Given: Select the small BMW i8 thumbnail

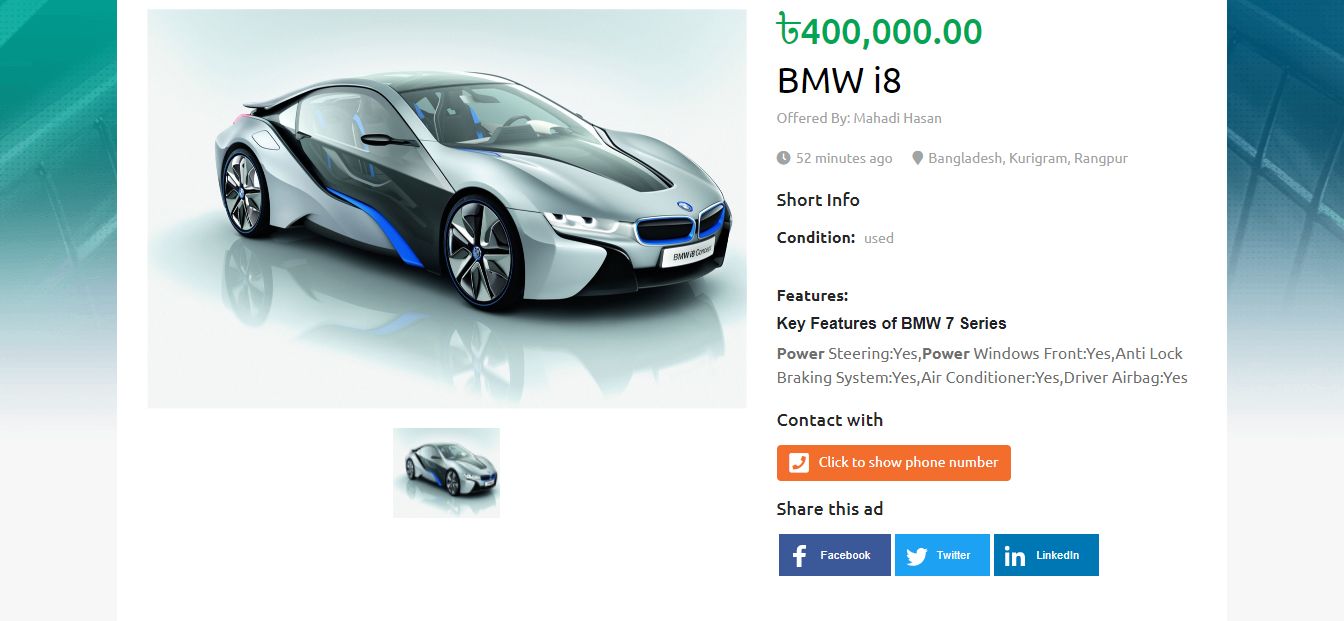Looking at the screenshot, I should [x=446, y=473].
